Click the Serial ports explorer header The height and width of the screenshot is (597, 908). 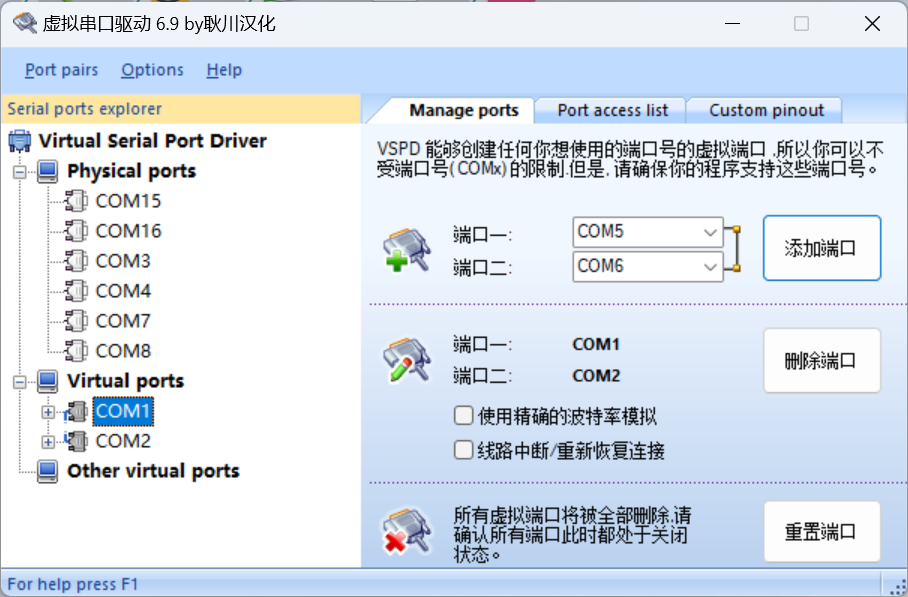click(181, 109)
